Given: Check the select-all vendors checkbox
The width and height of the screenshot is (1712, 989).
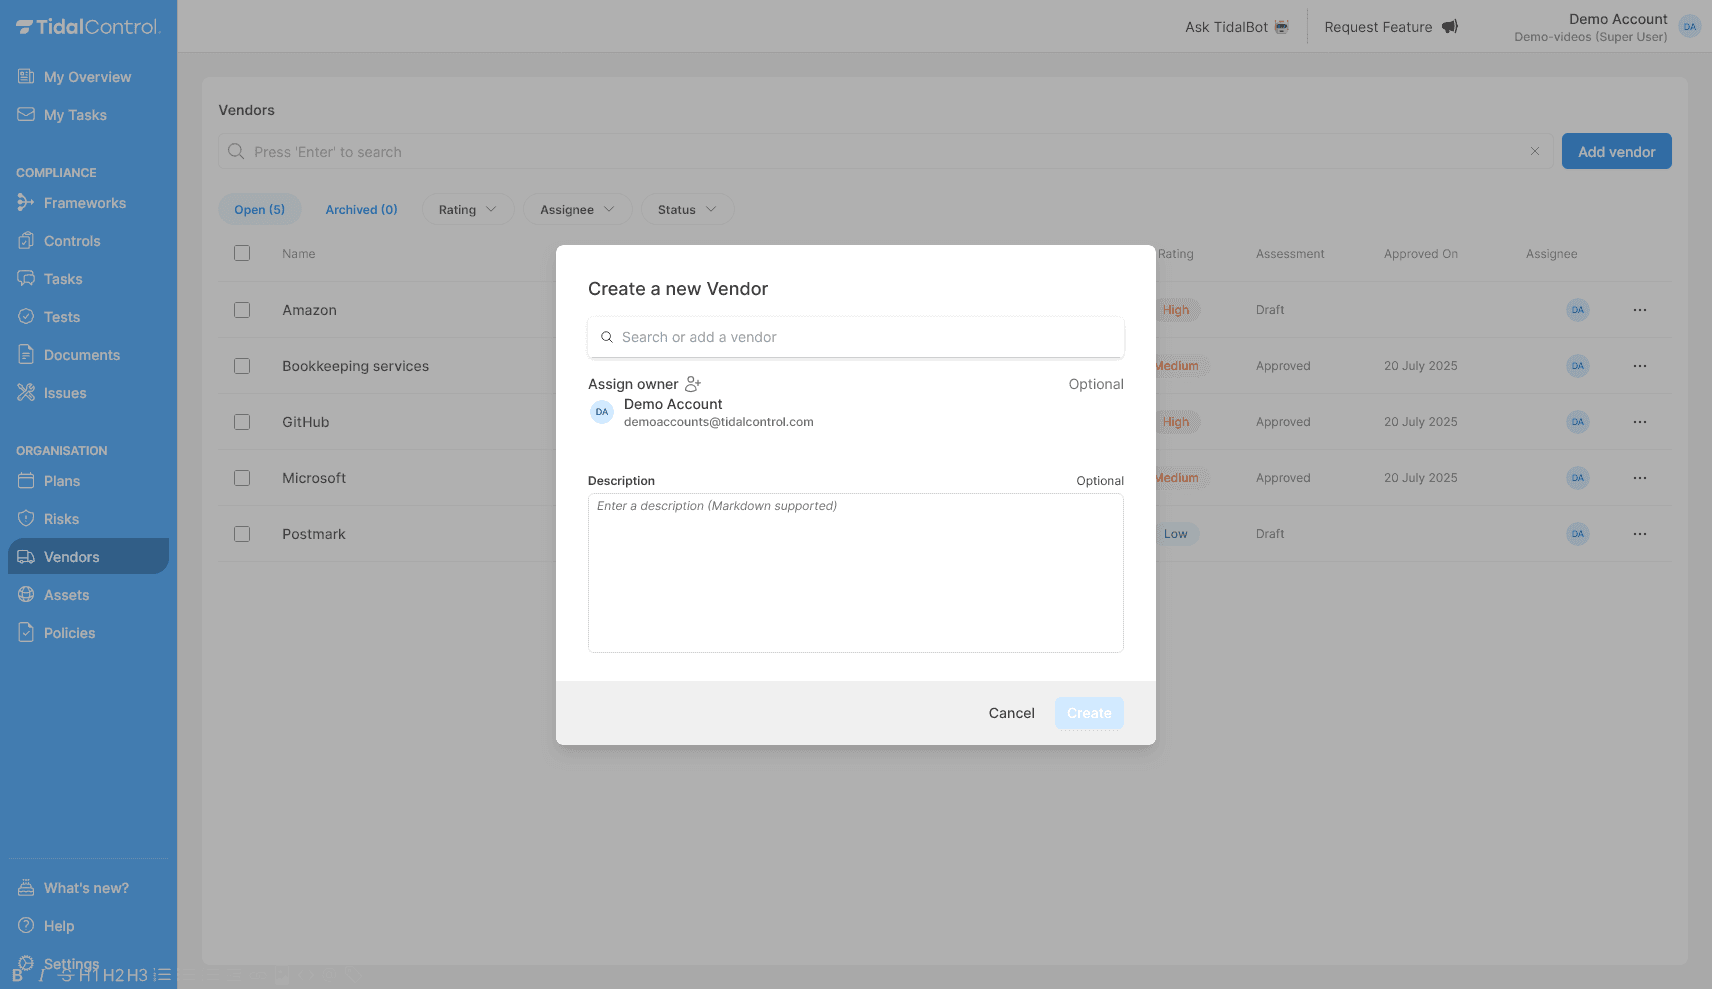Looking at the screenshot, I should (x=242, y=253).
